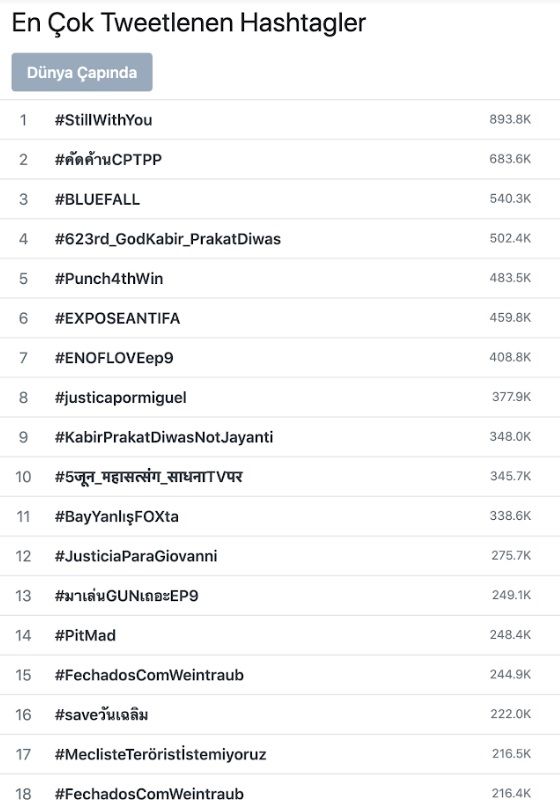Screen dimensions: 560x812
Task: Click #FechadosComWeintraub at rank 15
Action: tap(149, 675)
